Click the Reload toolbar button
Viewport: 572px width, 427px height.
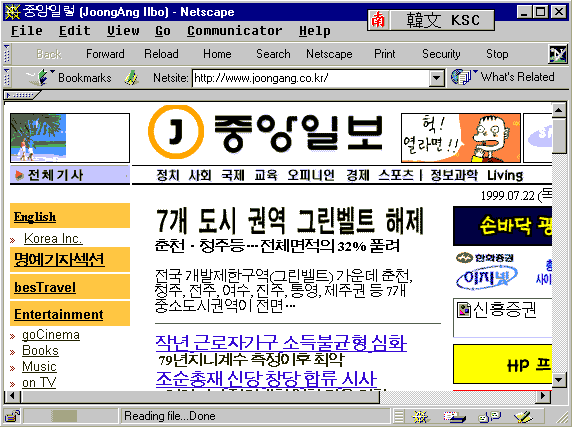[161, 54]
